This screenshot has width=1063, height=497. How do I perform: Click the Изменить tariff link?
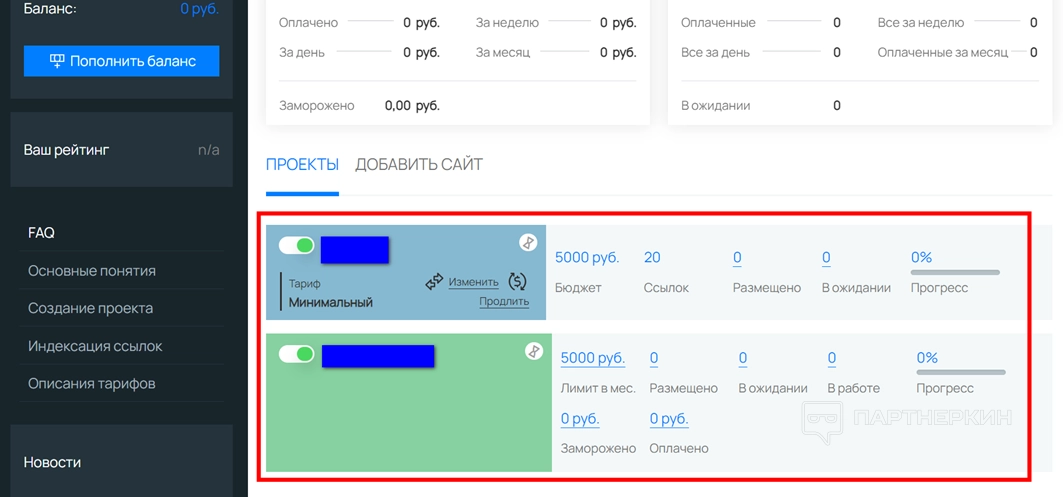(x=473, y=282)
